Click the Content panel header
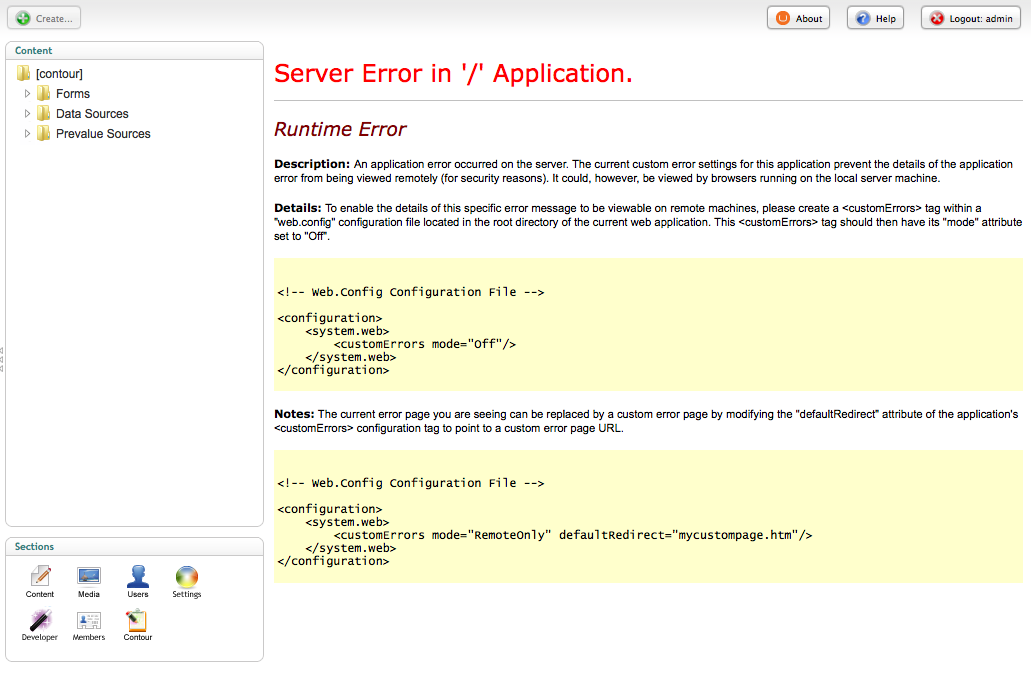Image resolution: width=1031 pixels, height=674 pixels. (x=134, y=50)
